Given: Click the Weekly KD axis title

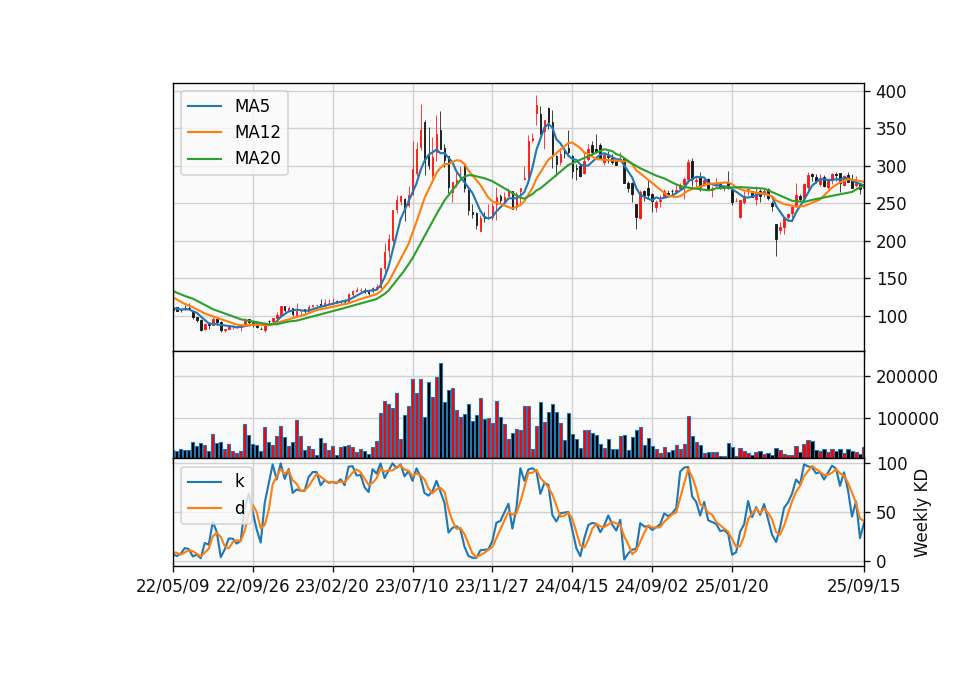Looking at the screenshot, I should [x=921, y=514].
